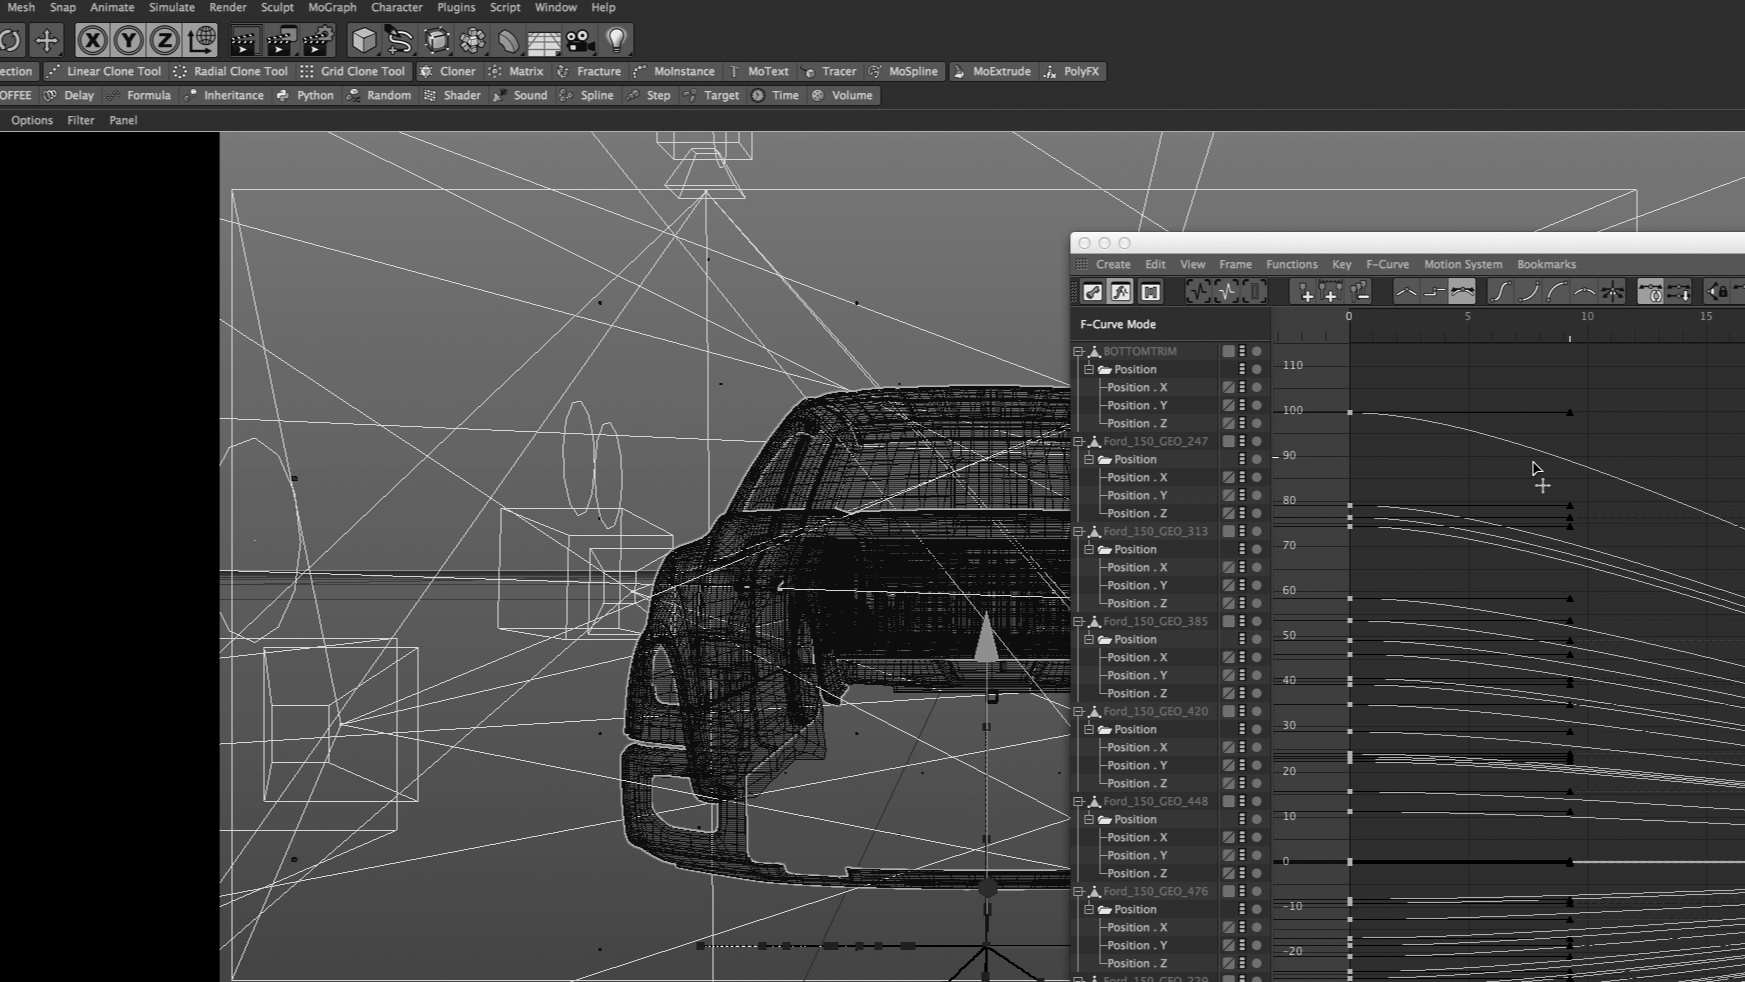Collapse the BOTTOMTRIM tree row

click(x=1078, y=351)
